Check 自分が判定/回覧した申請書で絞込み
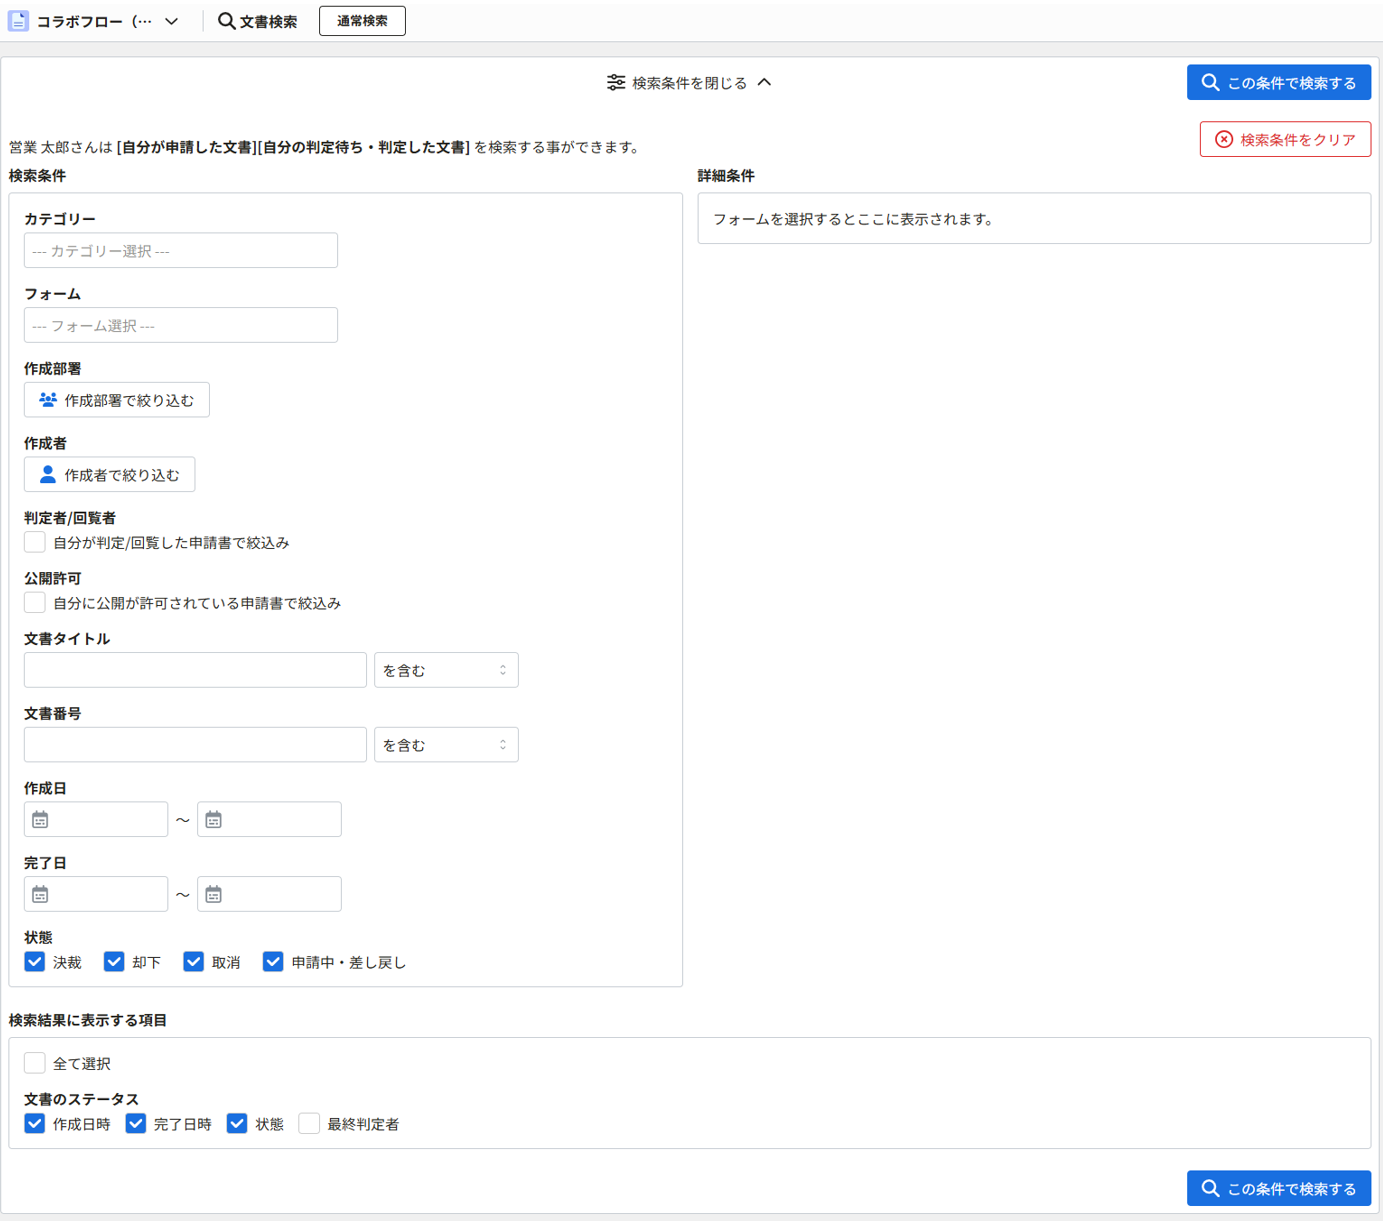1383x1221 pixels. click(35, 543)
